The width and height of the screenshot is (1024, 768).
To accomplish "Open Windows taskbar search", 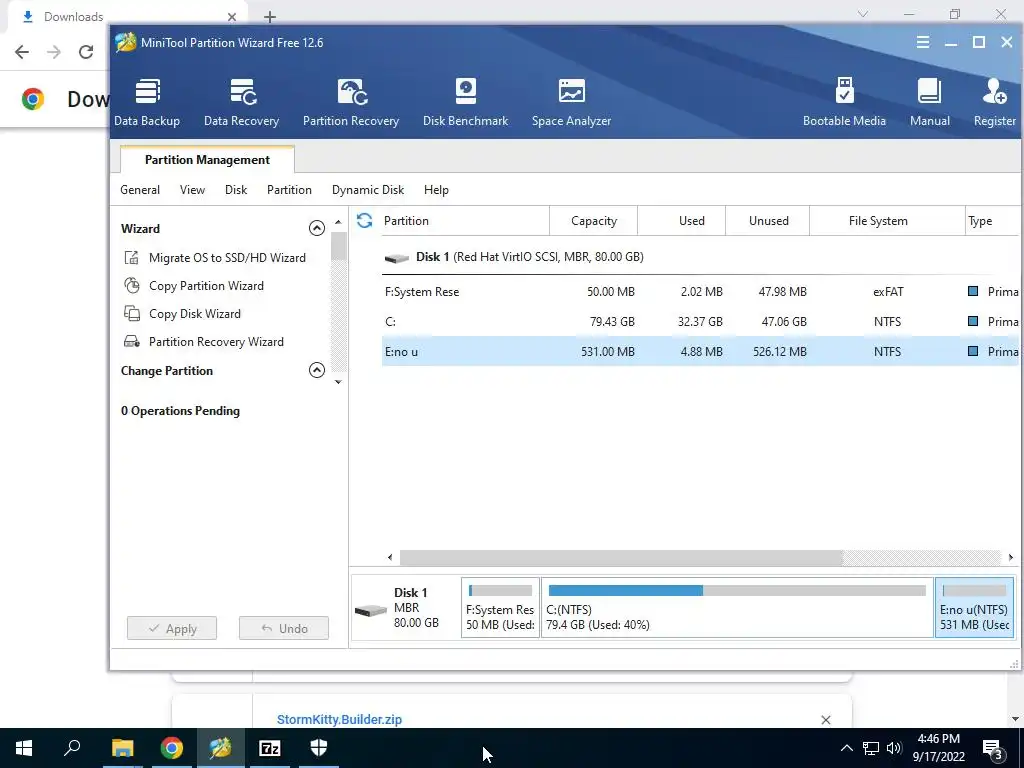I will tap(73, 748).
